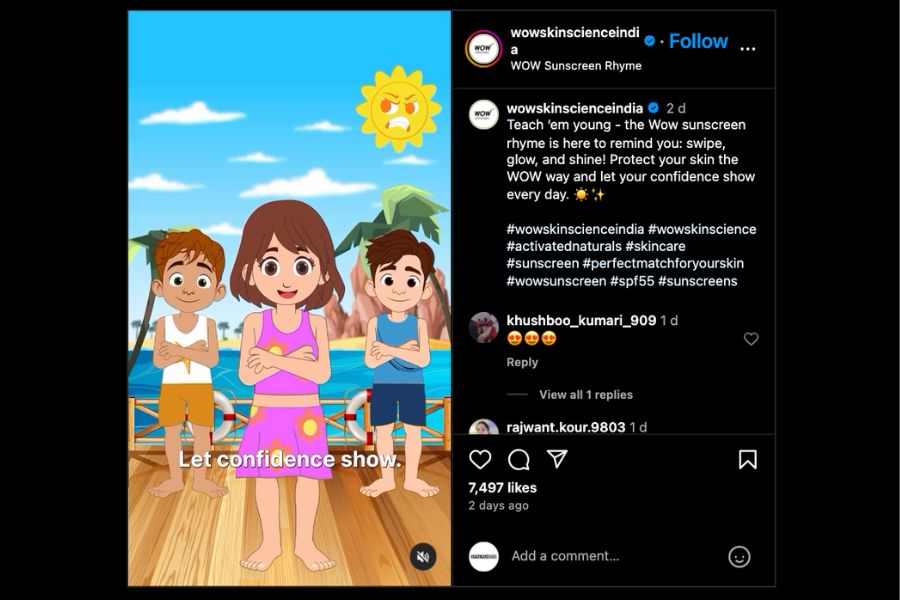Open the emoji picker smiley icon
900x600 pixels.
[739, 556]
